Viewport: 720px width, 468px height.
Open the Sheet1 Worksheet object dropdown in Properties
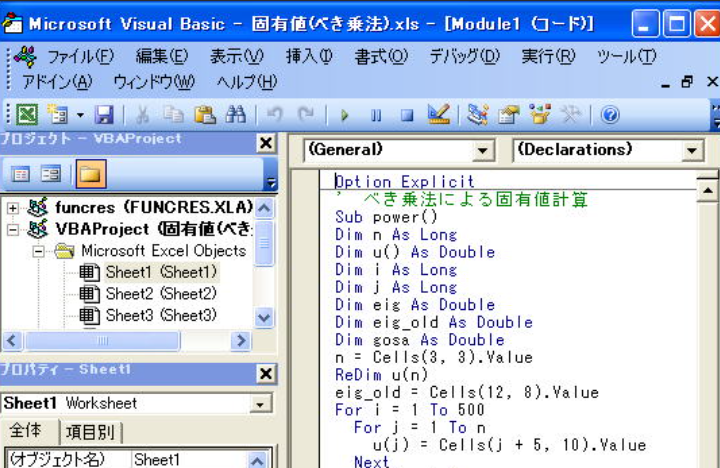pos(260,404)
